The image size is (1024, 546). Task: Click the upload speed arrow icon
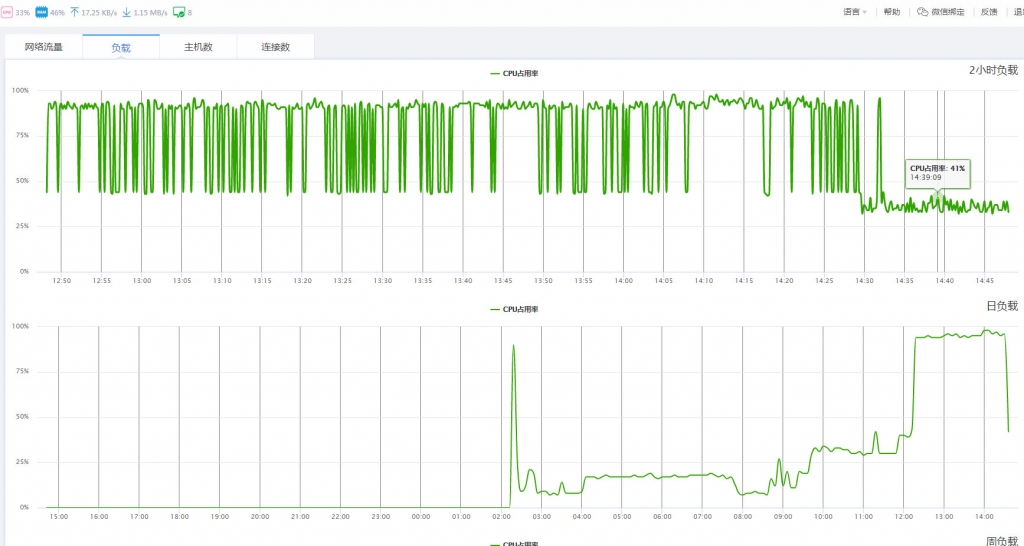point(75,12)
